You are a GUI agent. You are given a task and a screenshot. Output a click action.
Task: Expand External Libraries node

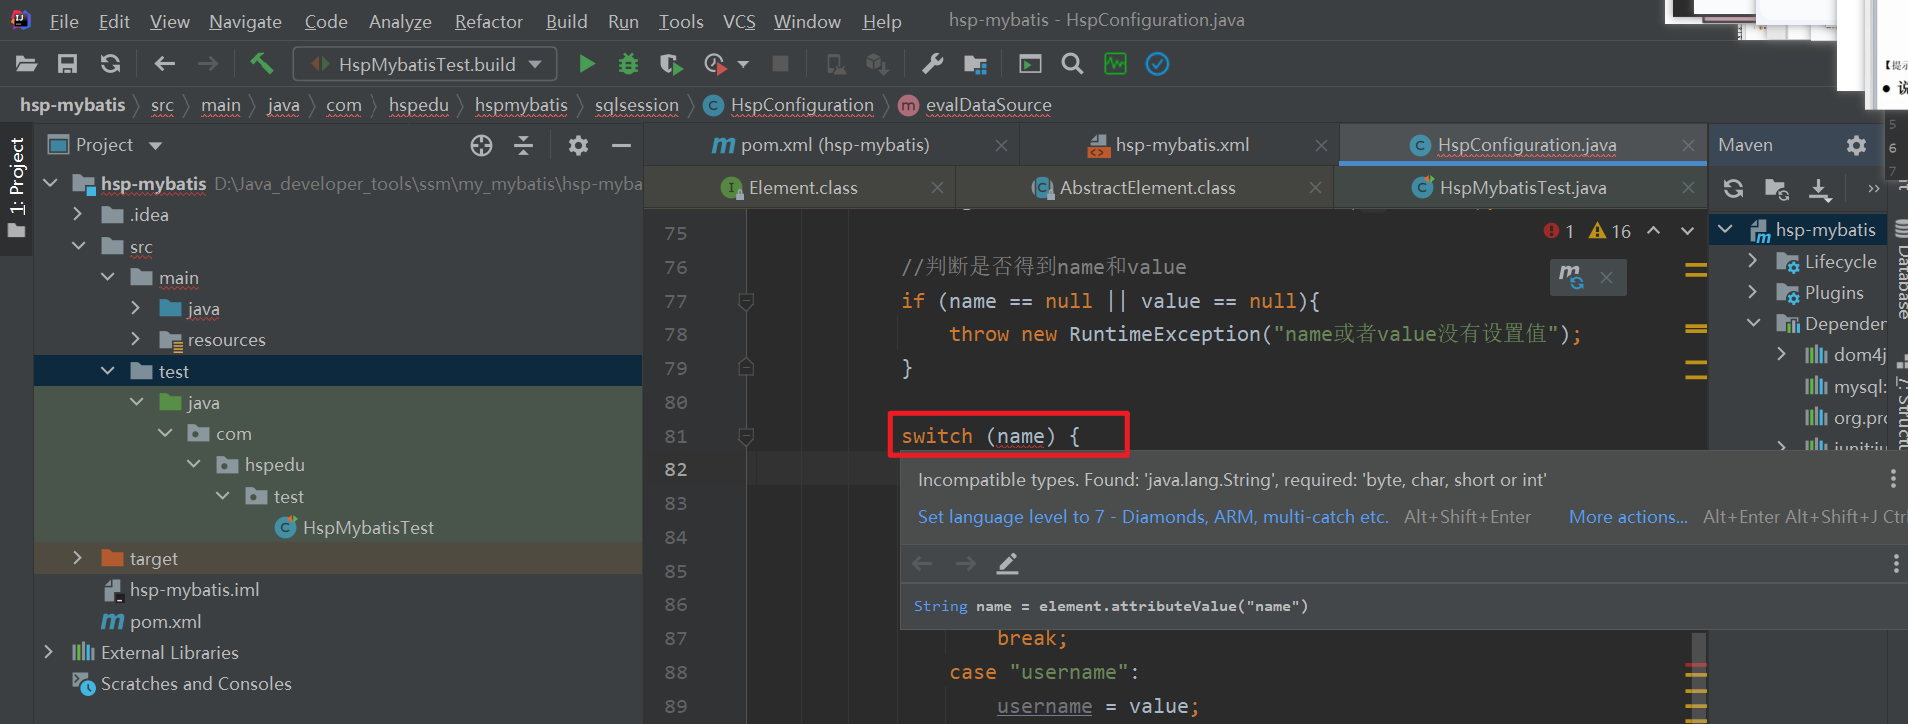click(x=49, y=652)
